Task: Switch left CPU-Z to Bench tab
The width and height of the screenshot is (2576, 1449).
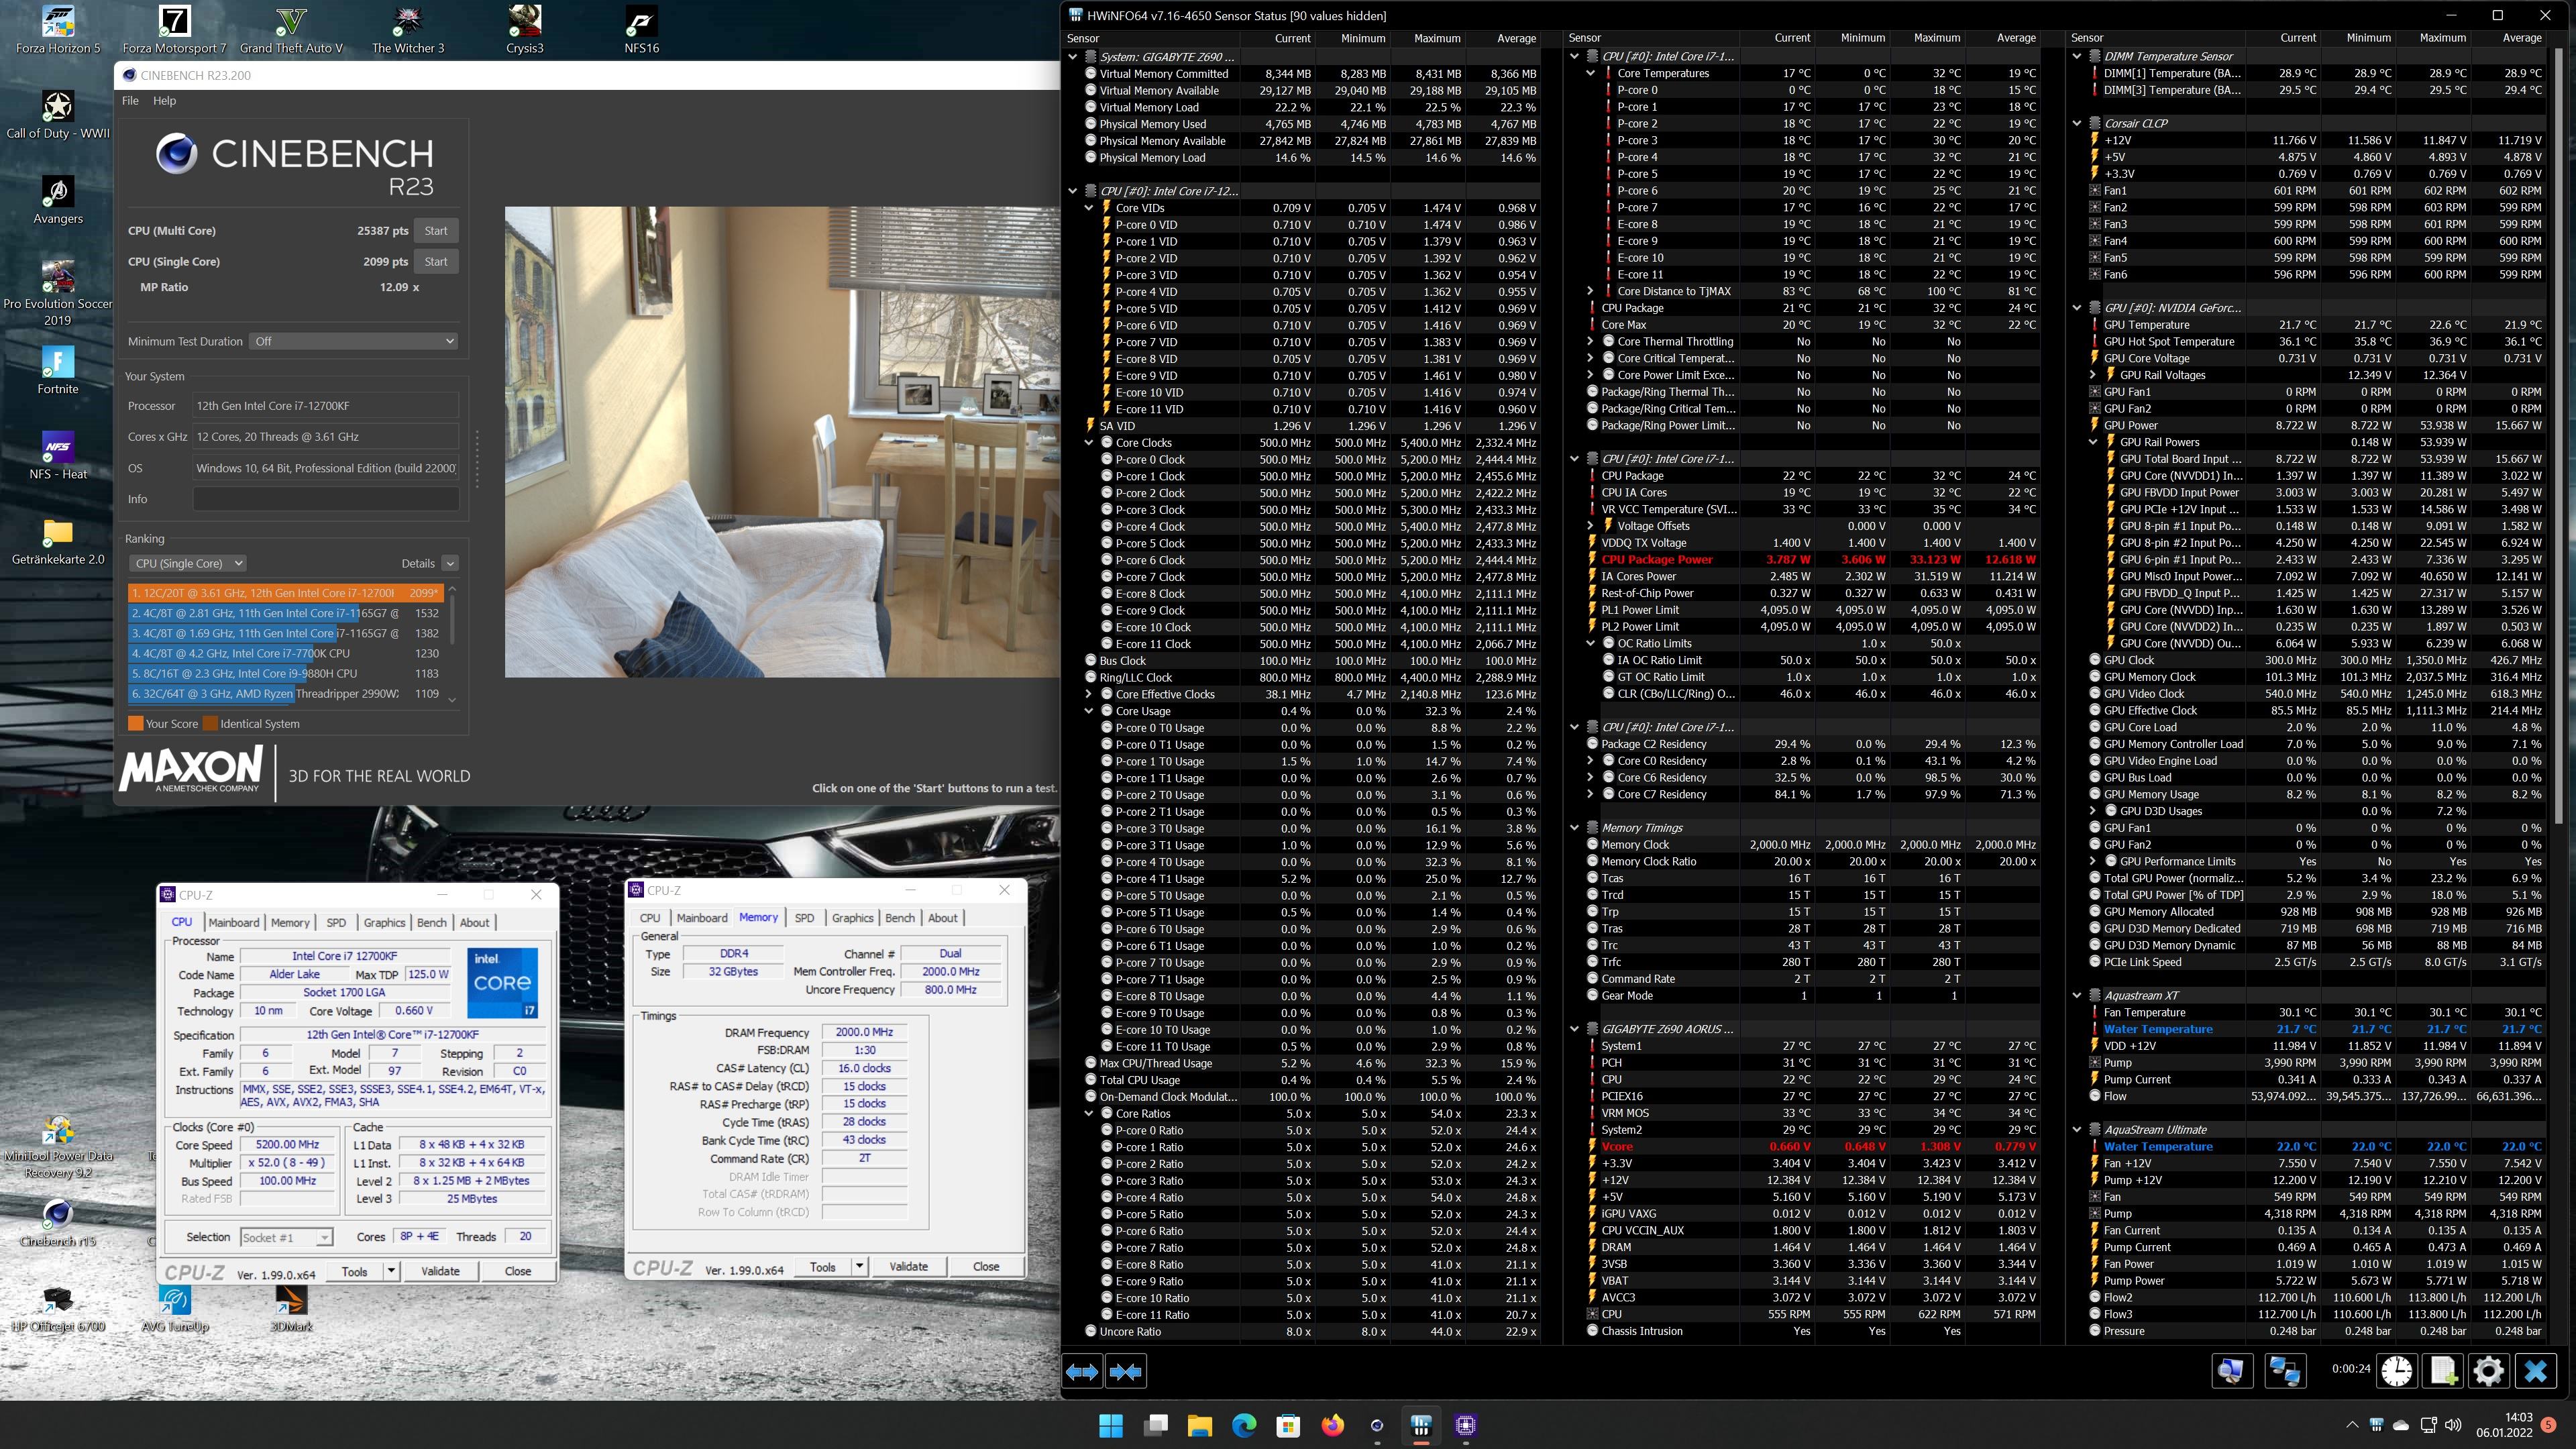Action: pyautogui.click(x=431, y=922)
